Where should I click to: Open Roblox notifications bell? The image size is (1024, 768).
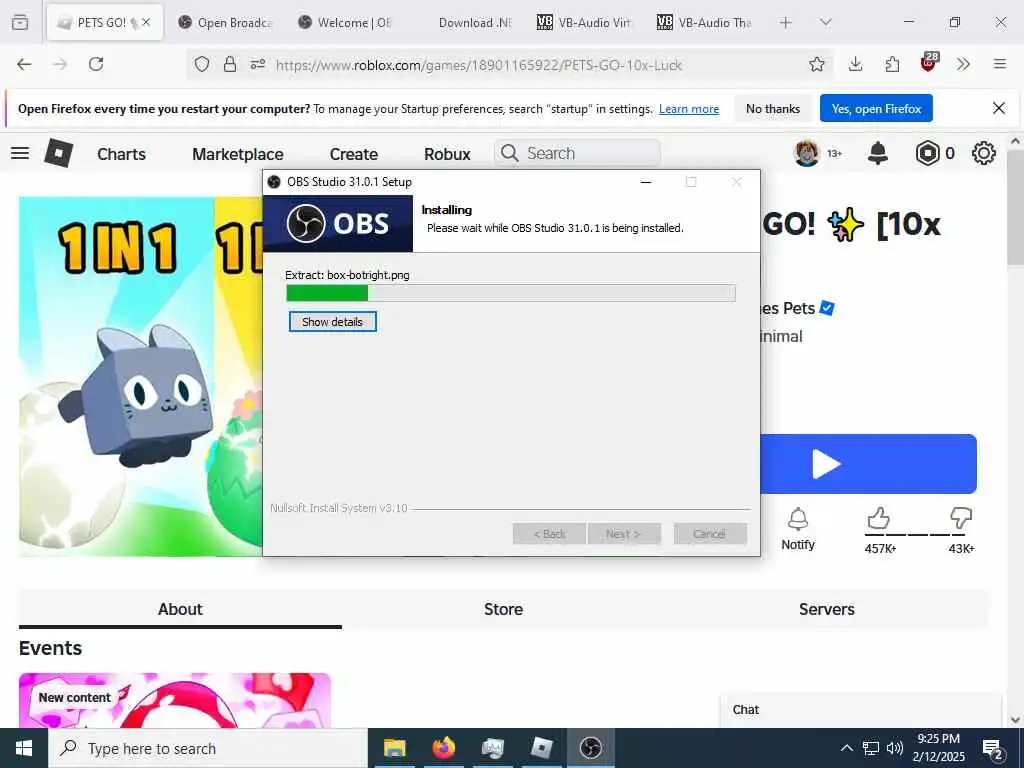878,153
